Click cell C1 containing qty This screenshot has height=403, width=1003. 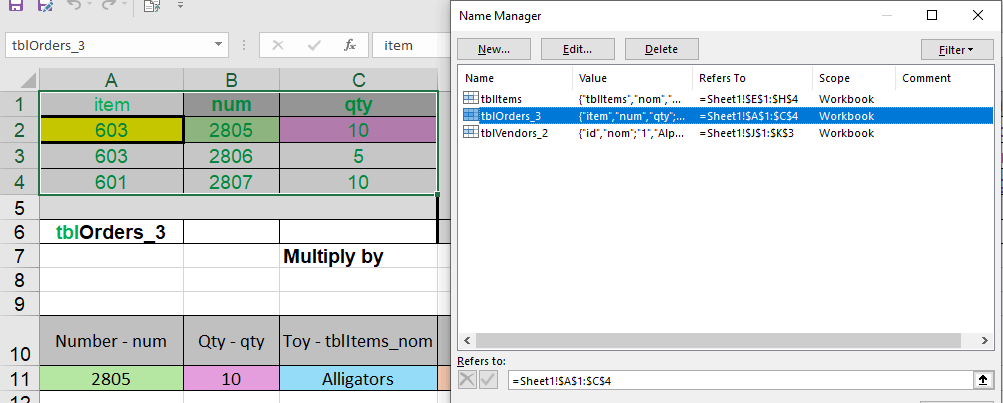point(359,105)
